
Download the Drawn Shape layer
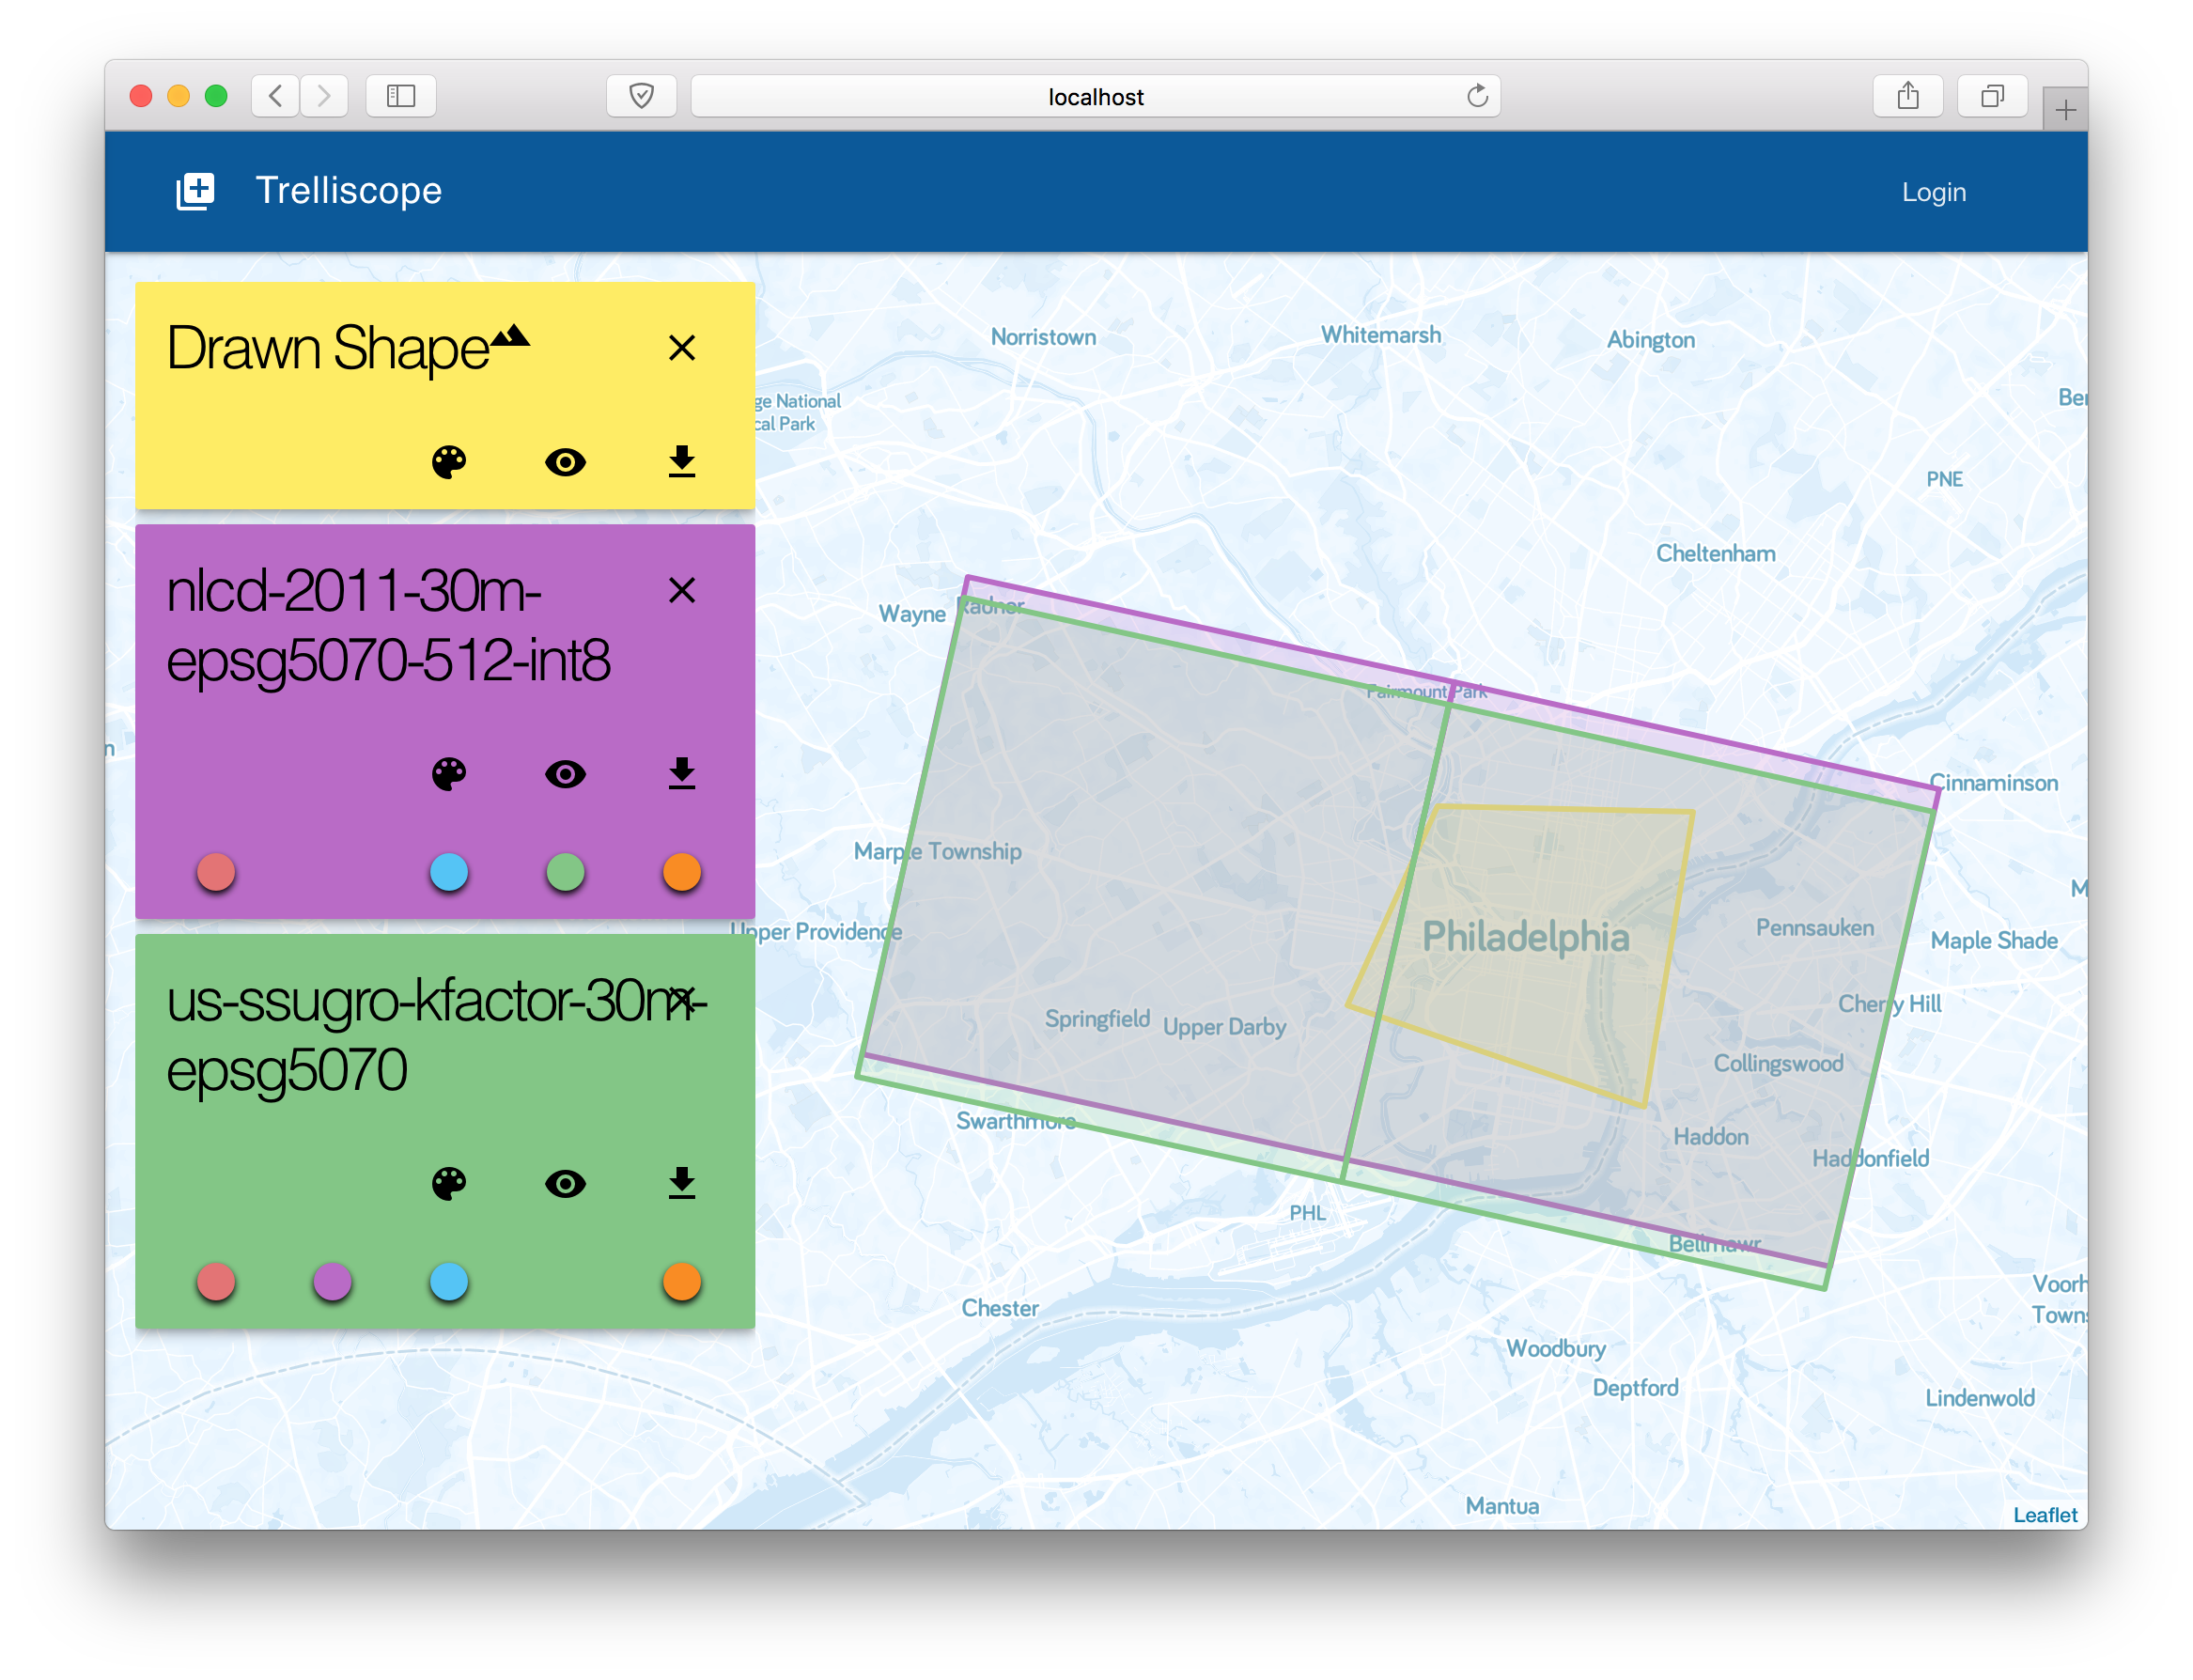(681, 462)
